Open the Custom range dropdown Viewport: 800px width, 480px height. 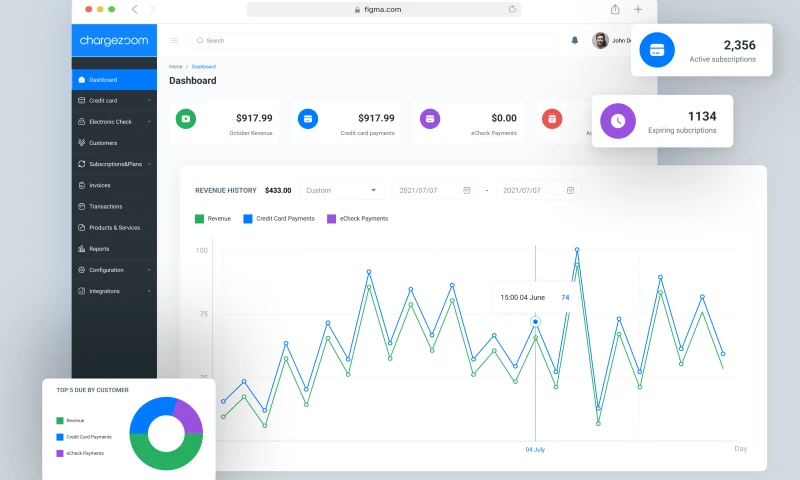(341, 190)
